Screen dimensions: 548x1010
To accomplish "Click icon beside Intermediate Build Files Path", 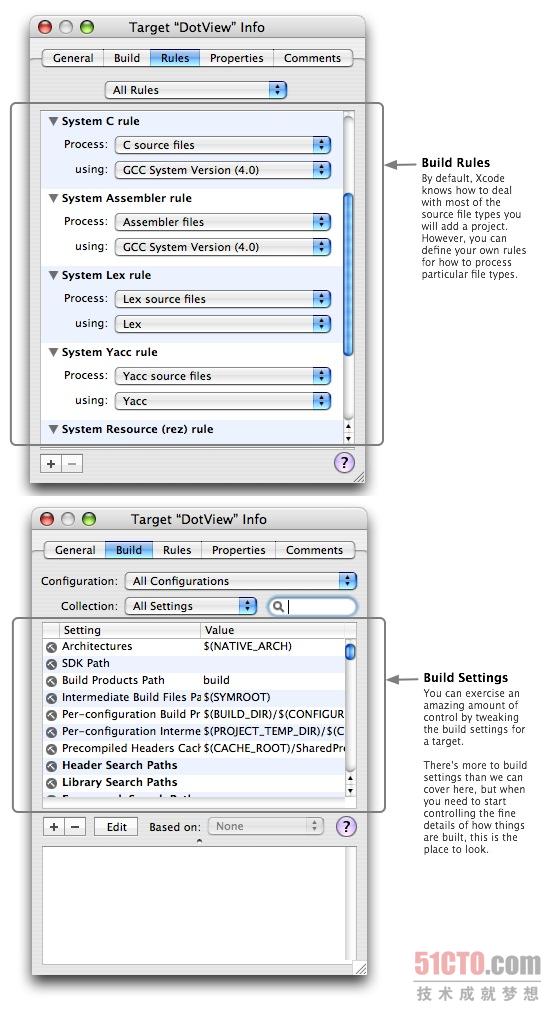I will [52, 698].
